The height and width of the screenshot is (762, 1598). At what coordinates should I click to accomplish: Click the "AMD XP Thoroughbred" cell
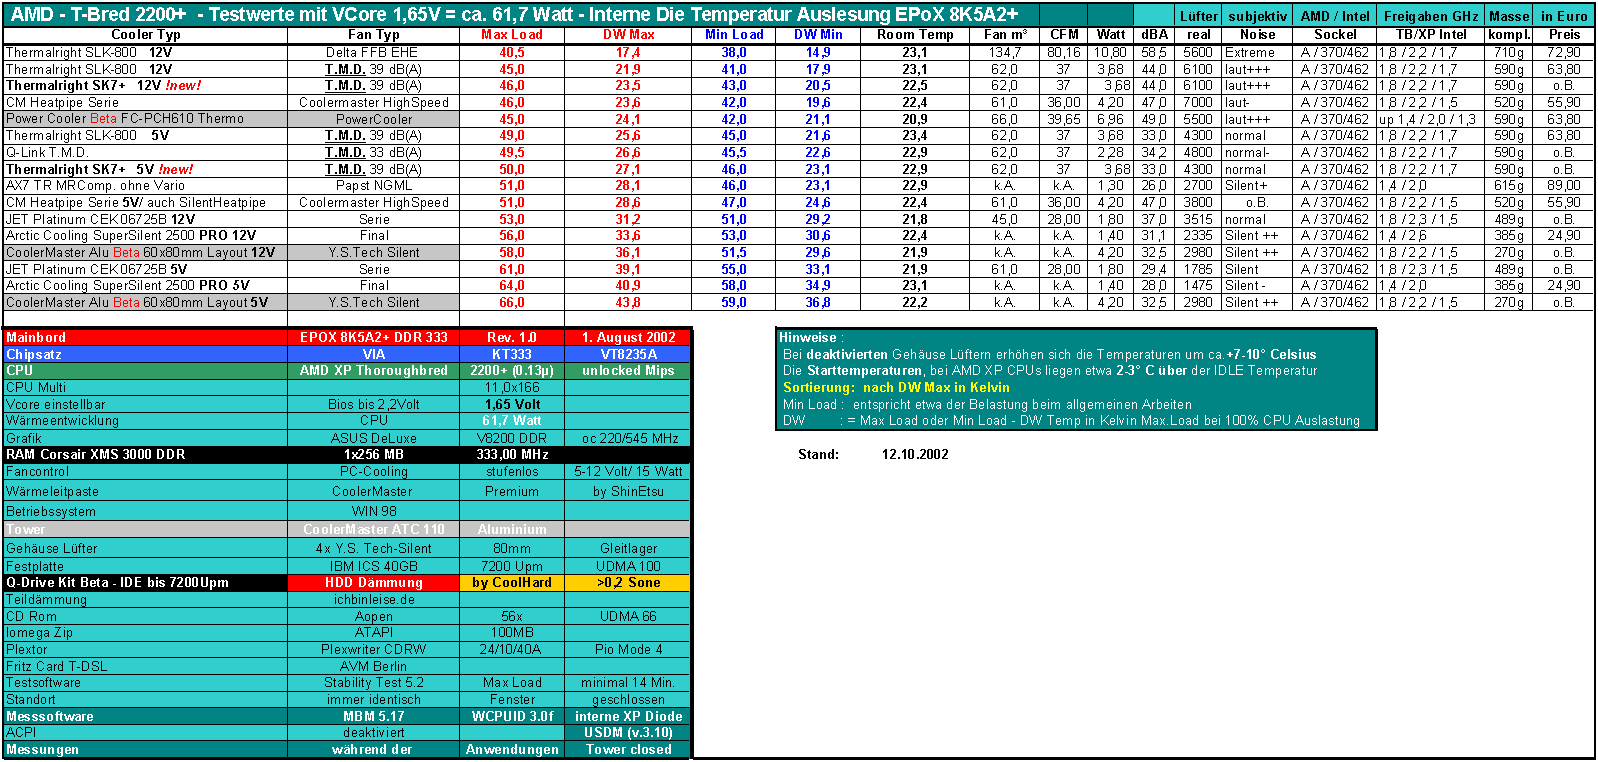tap(374, 371)
